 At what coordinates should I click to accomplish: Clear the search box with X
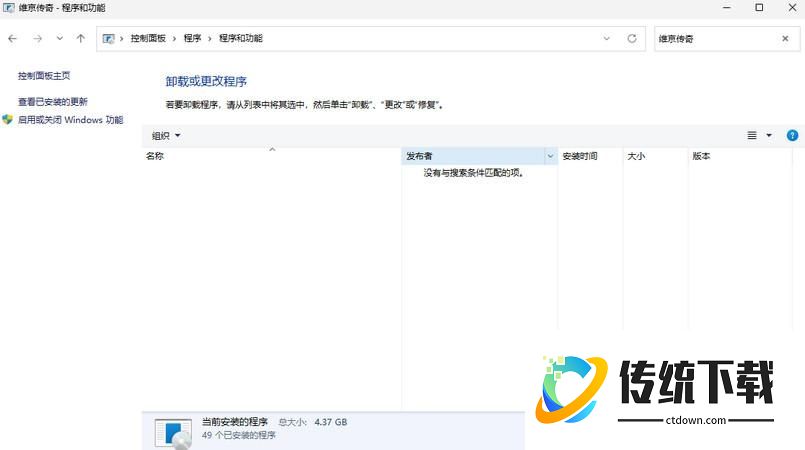click(785, 39)
